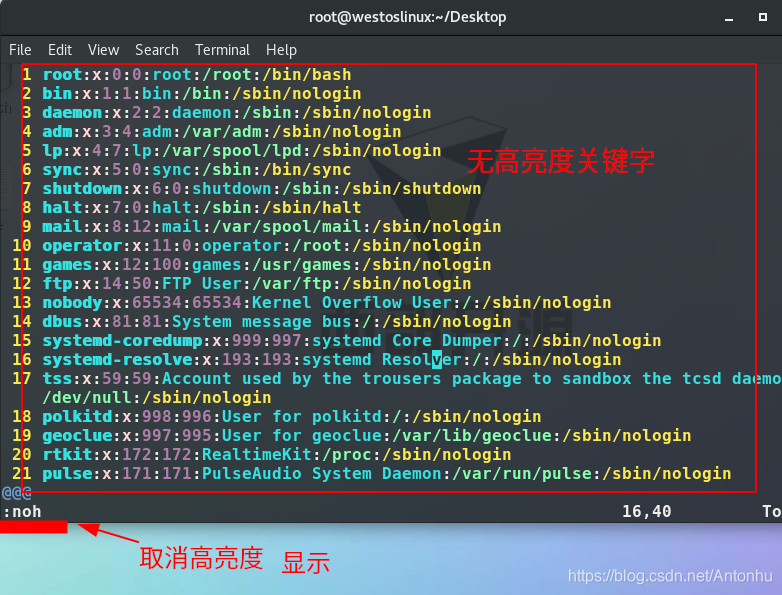
Task: Click the lp:x:4:7 line
Action: click(241, 151)
